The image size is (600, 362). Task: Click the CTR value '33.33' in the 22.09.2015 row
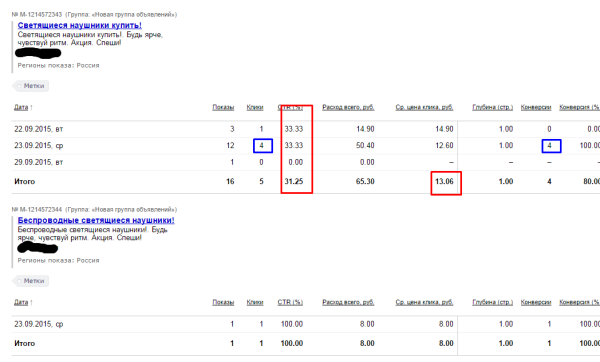[x=293, y=129]
